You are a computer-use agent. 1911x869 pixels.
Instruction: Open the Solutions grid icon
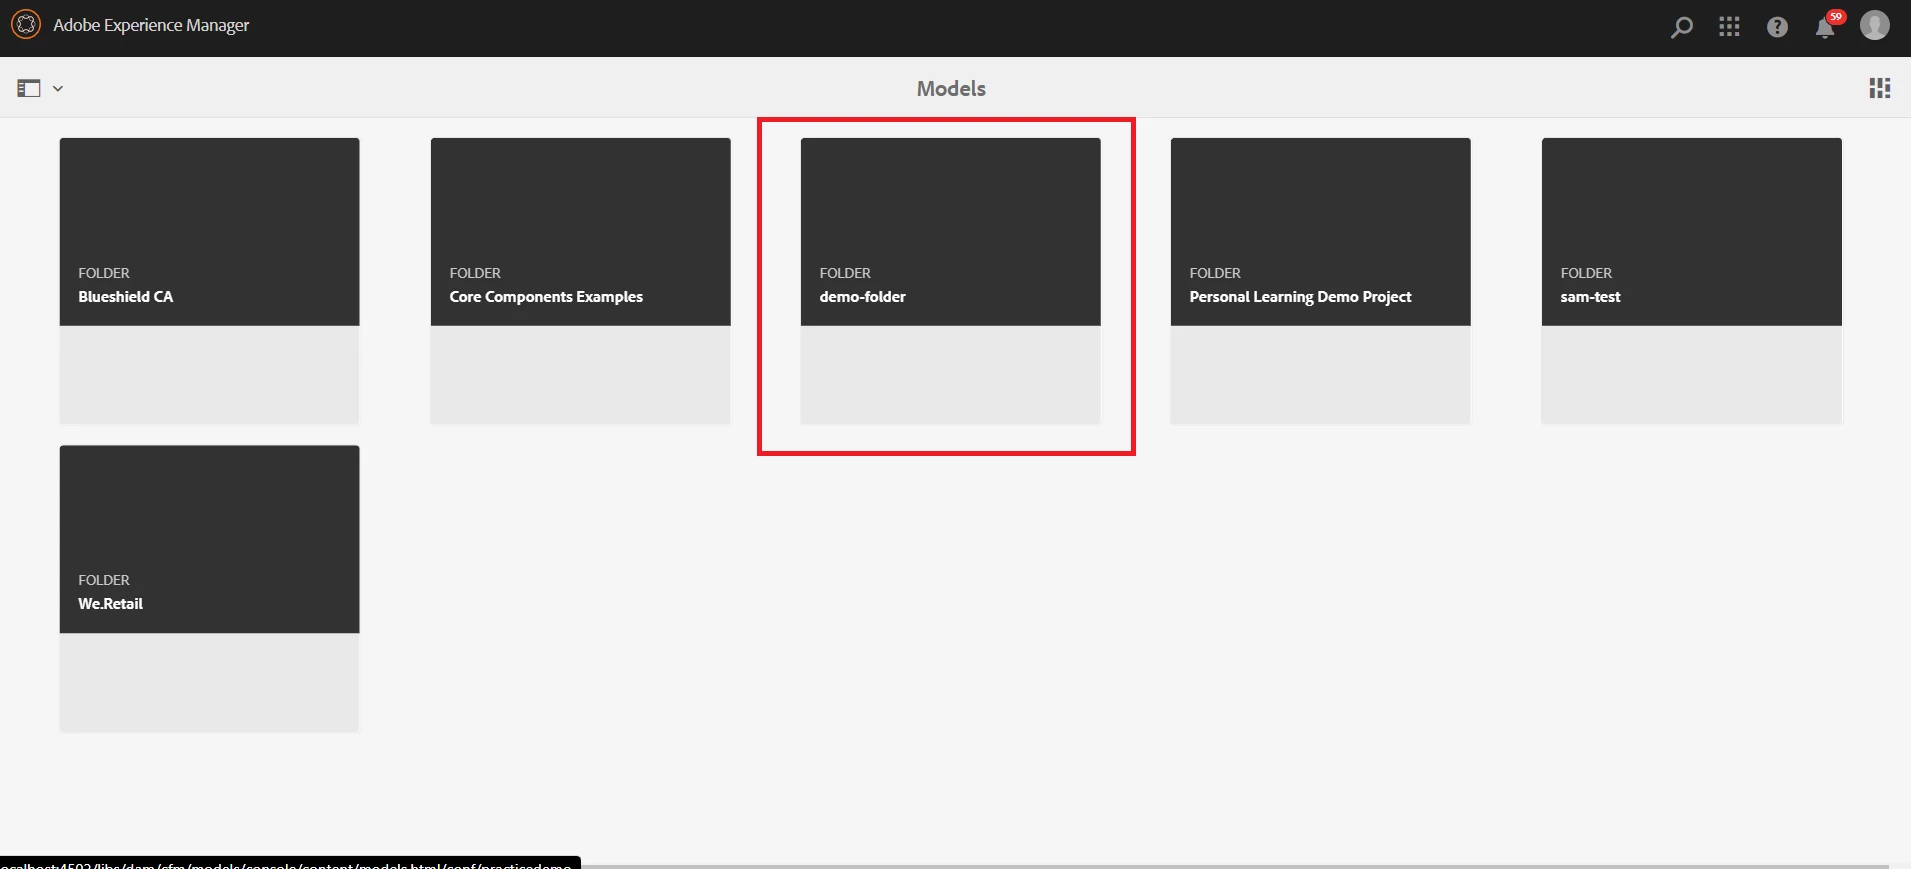coord(1729,27)
